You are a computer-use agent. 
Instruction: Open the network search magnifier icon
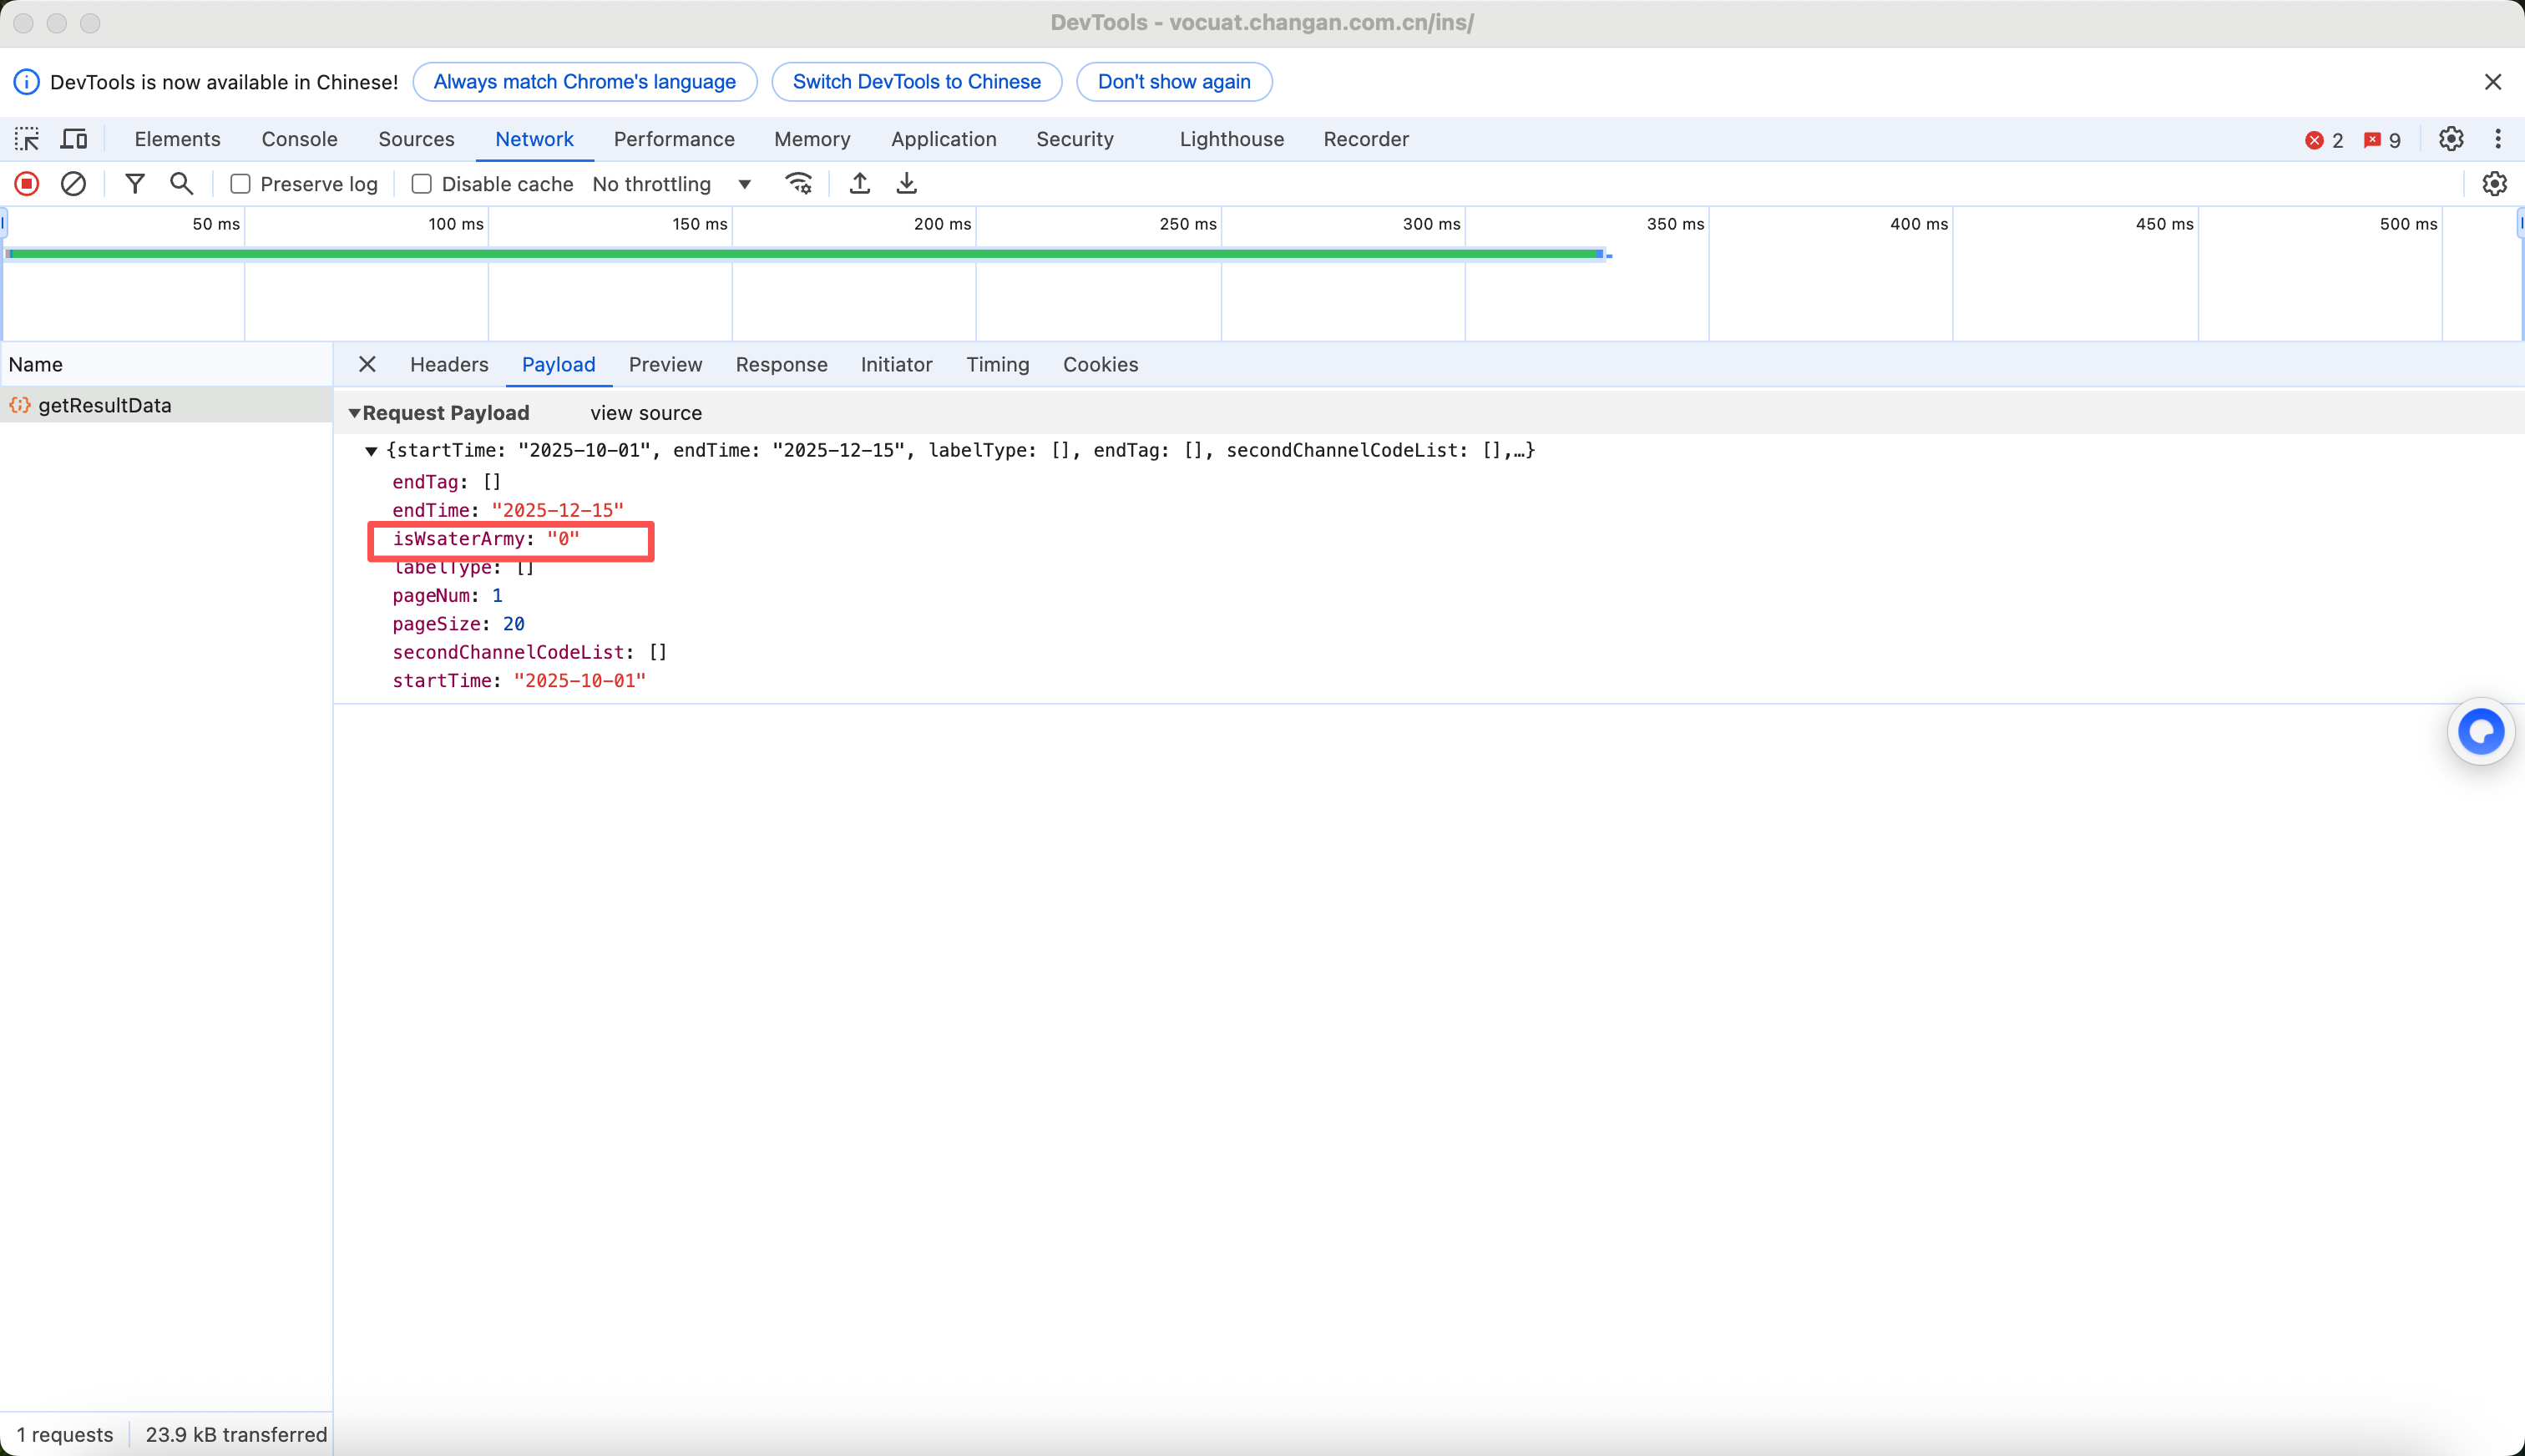181,184
